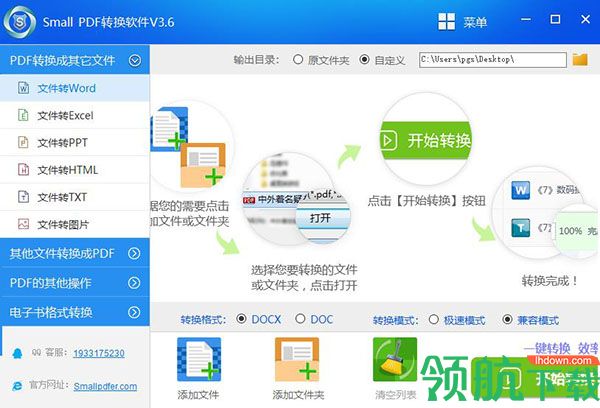Click the green 开始转换 tutorial button image

click(x=426, y=140)
